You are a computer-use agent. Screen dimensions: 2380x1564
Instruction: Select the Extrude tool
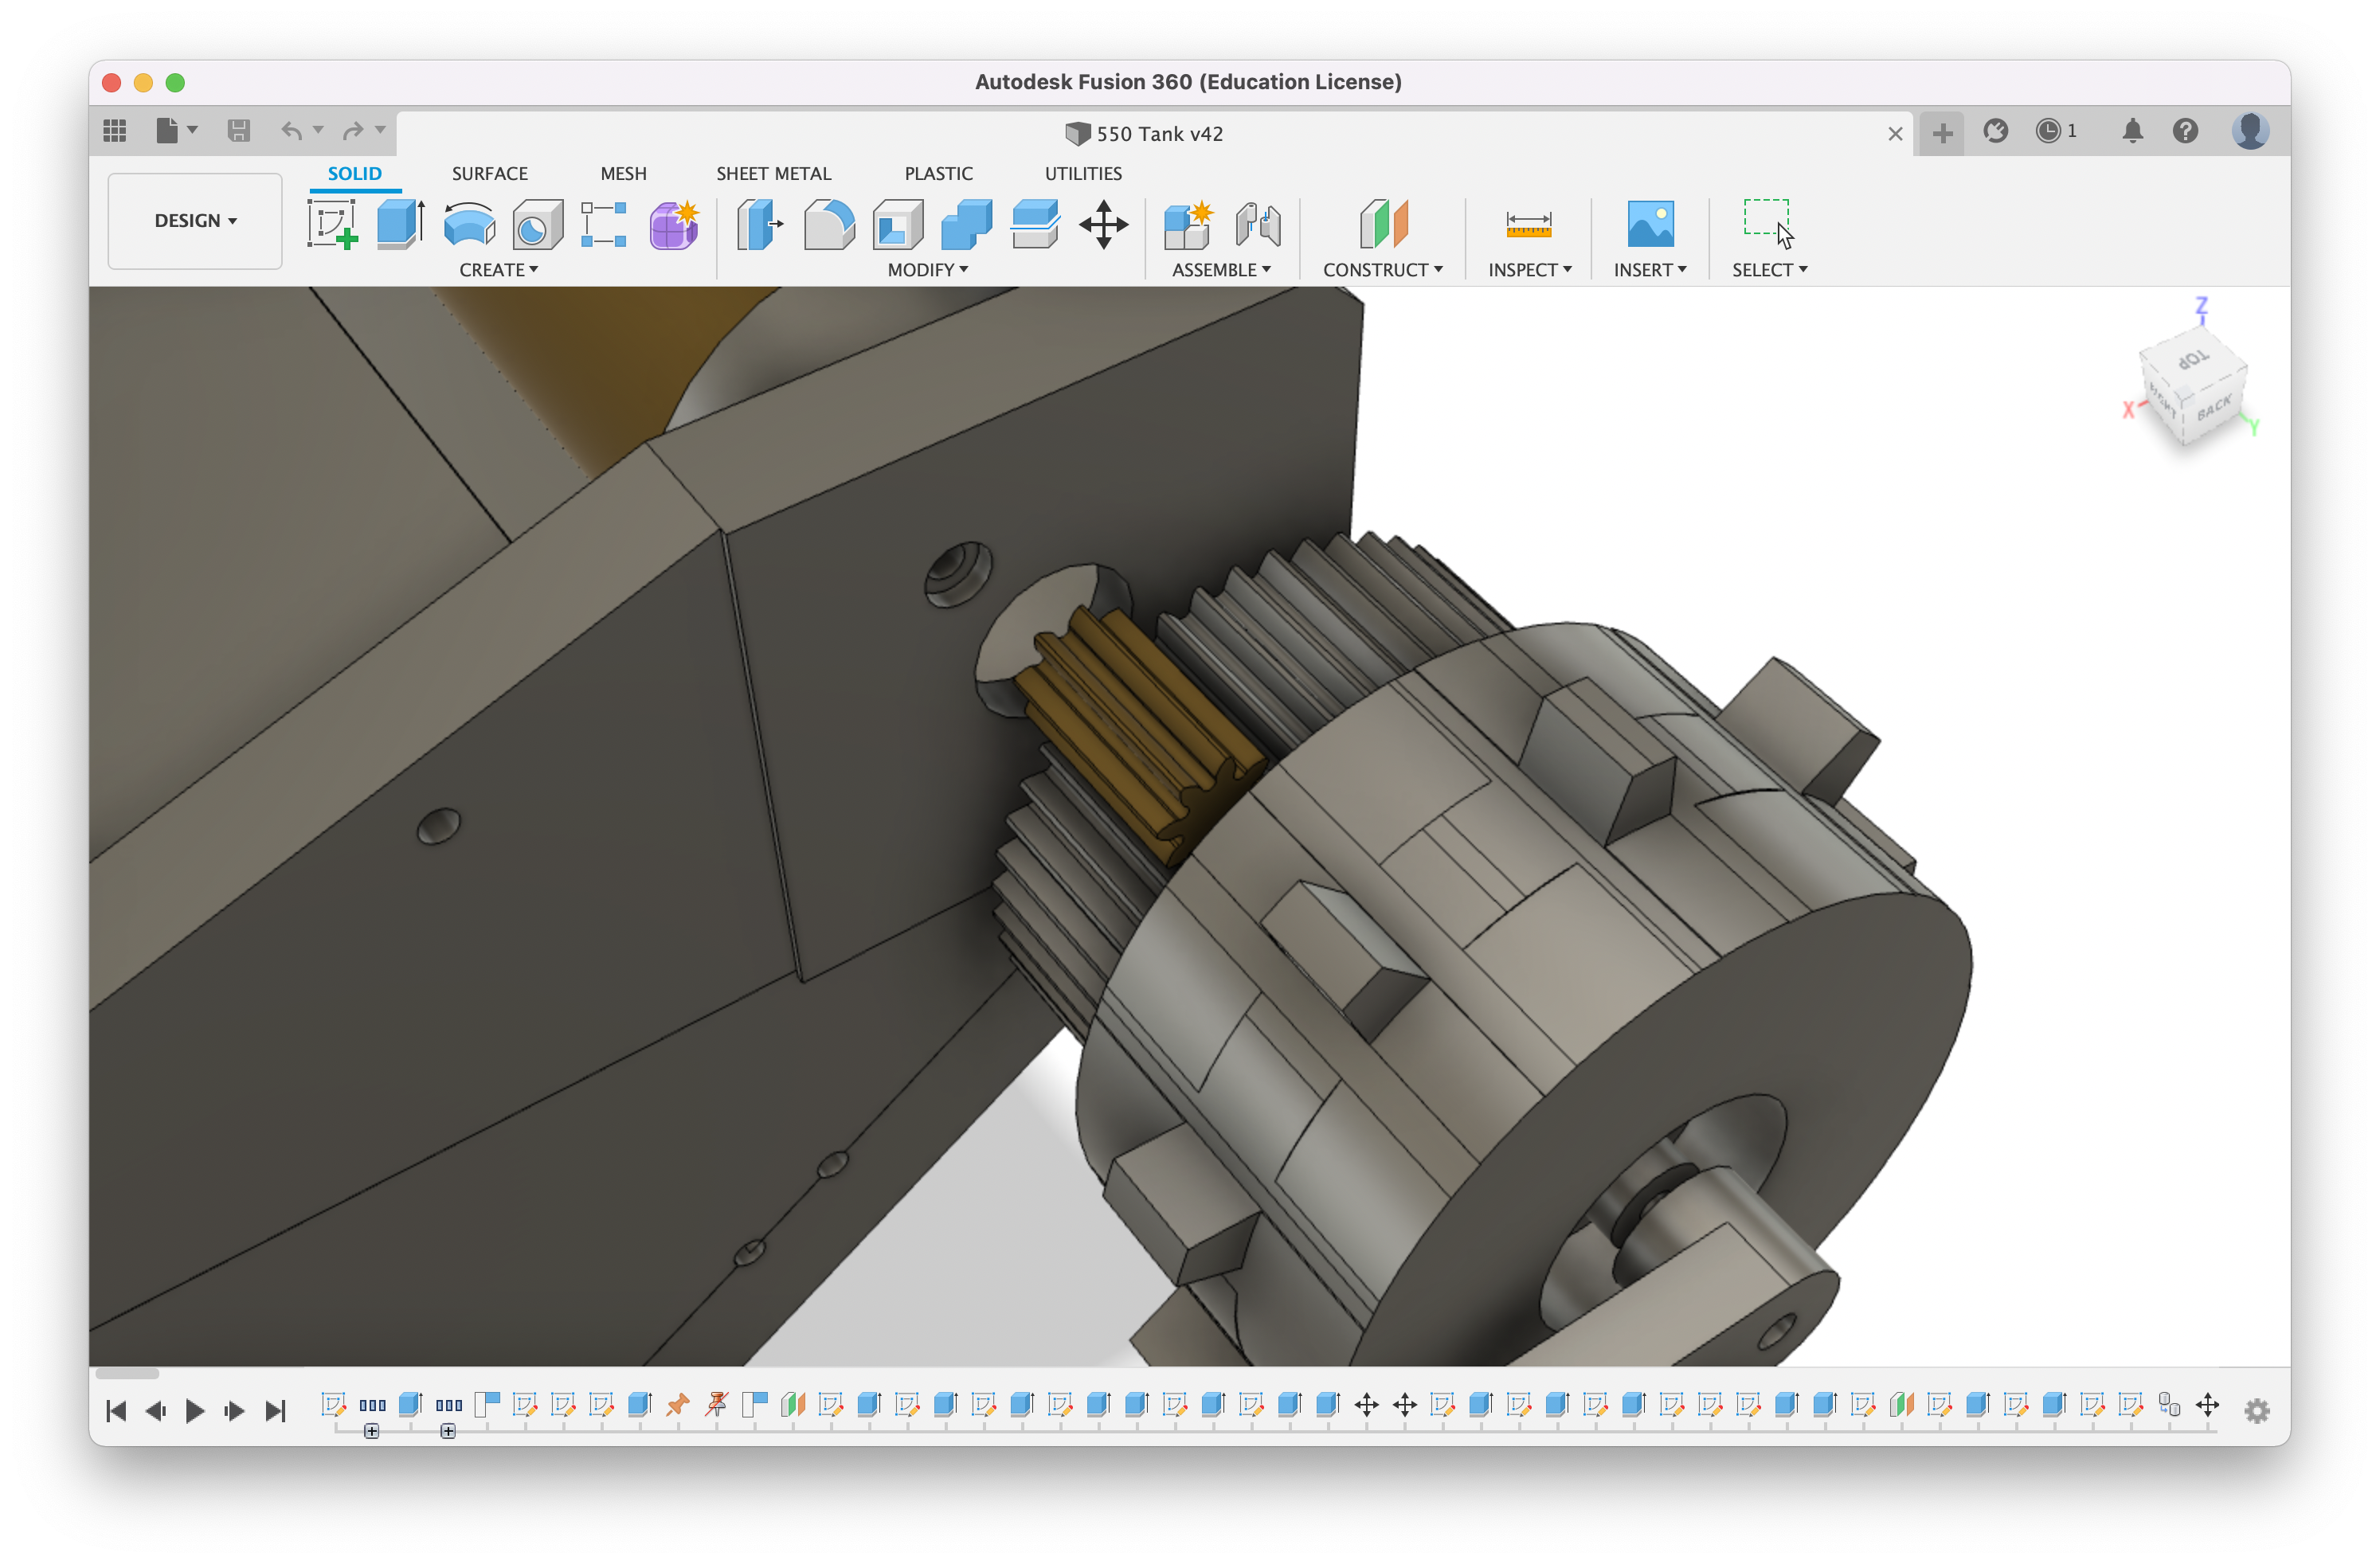tap(398, 224)
